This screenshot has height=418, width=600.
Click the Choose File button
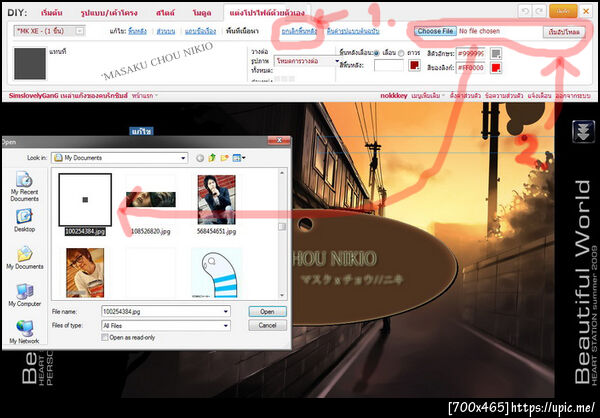click(435, 31)
